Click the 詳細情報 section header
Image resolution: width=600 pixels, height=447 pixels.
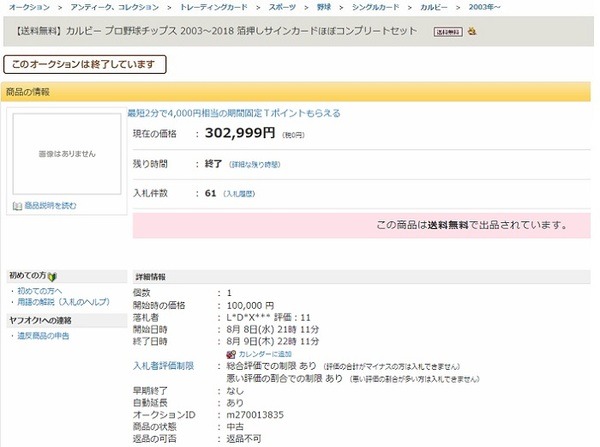coord(362,277)
